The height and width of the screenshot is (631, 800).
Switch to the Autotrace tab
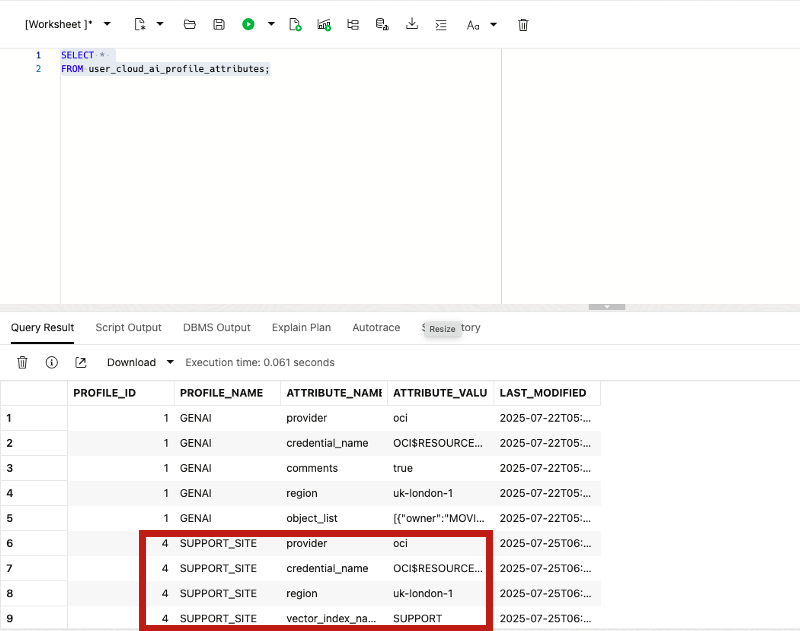[x=376, y=327]
